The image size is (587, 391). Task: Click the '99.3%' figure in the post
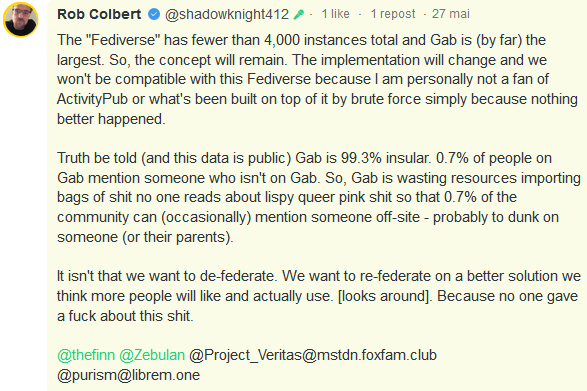(x=361, y=158)
